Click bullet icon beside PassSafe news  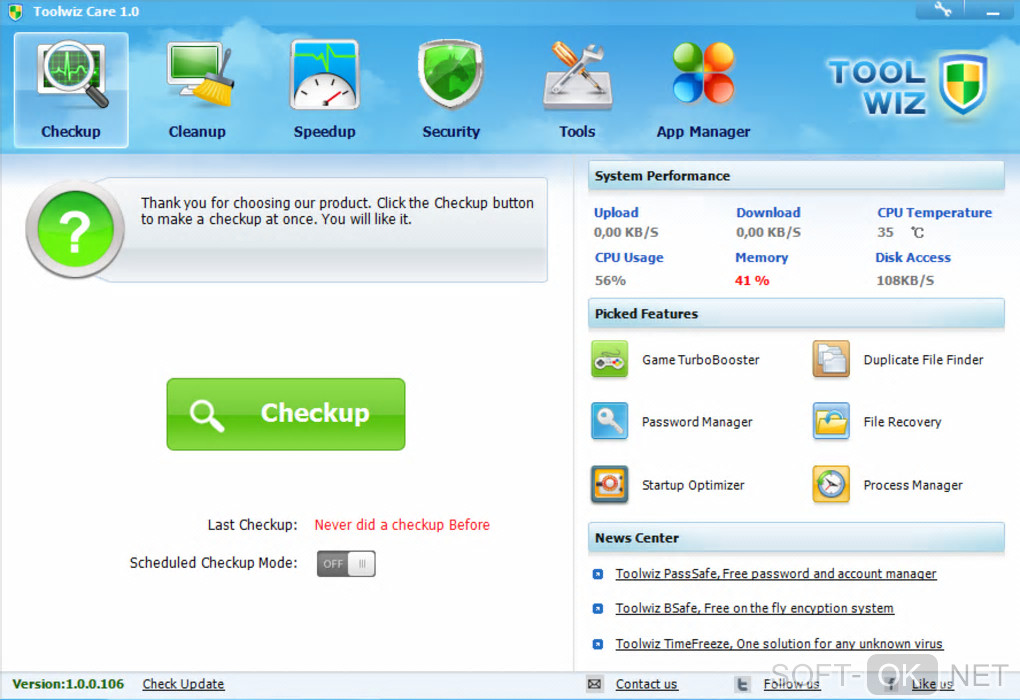tap(598, 574)
